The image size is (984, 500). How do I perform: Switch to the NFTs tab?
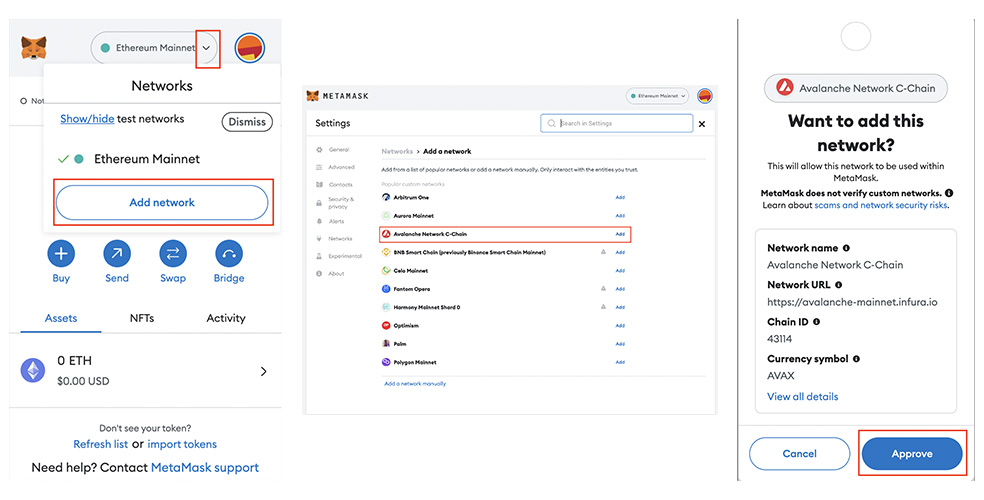[142, 318]
